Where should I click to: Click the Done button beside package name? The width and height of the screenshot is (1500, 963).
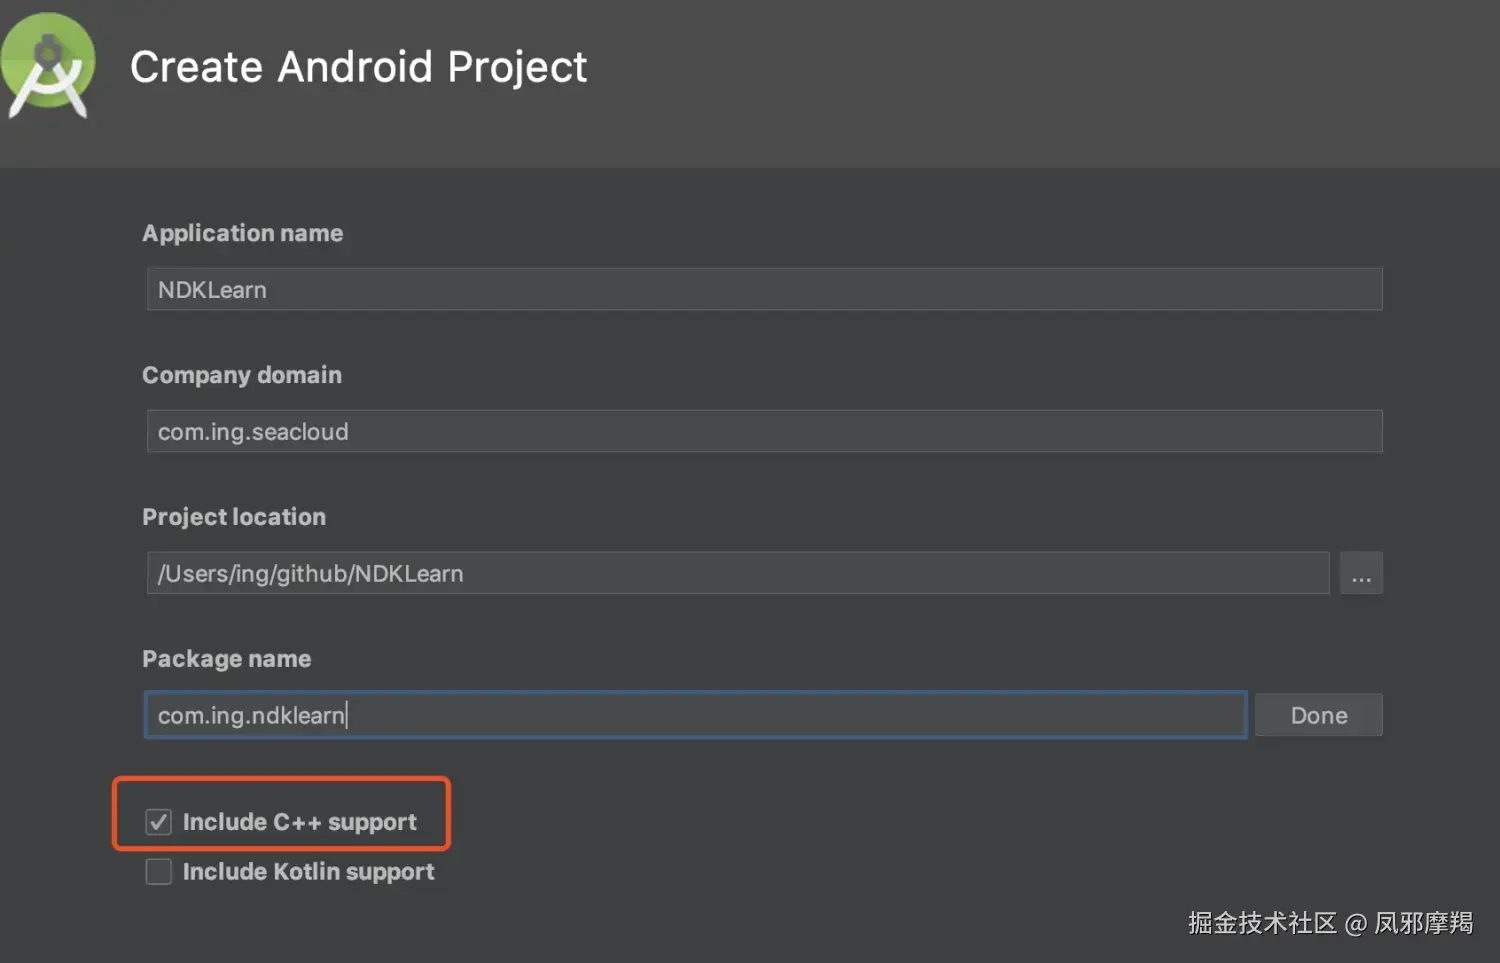click(1318, 716)
